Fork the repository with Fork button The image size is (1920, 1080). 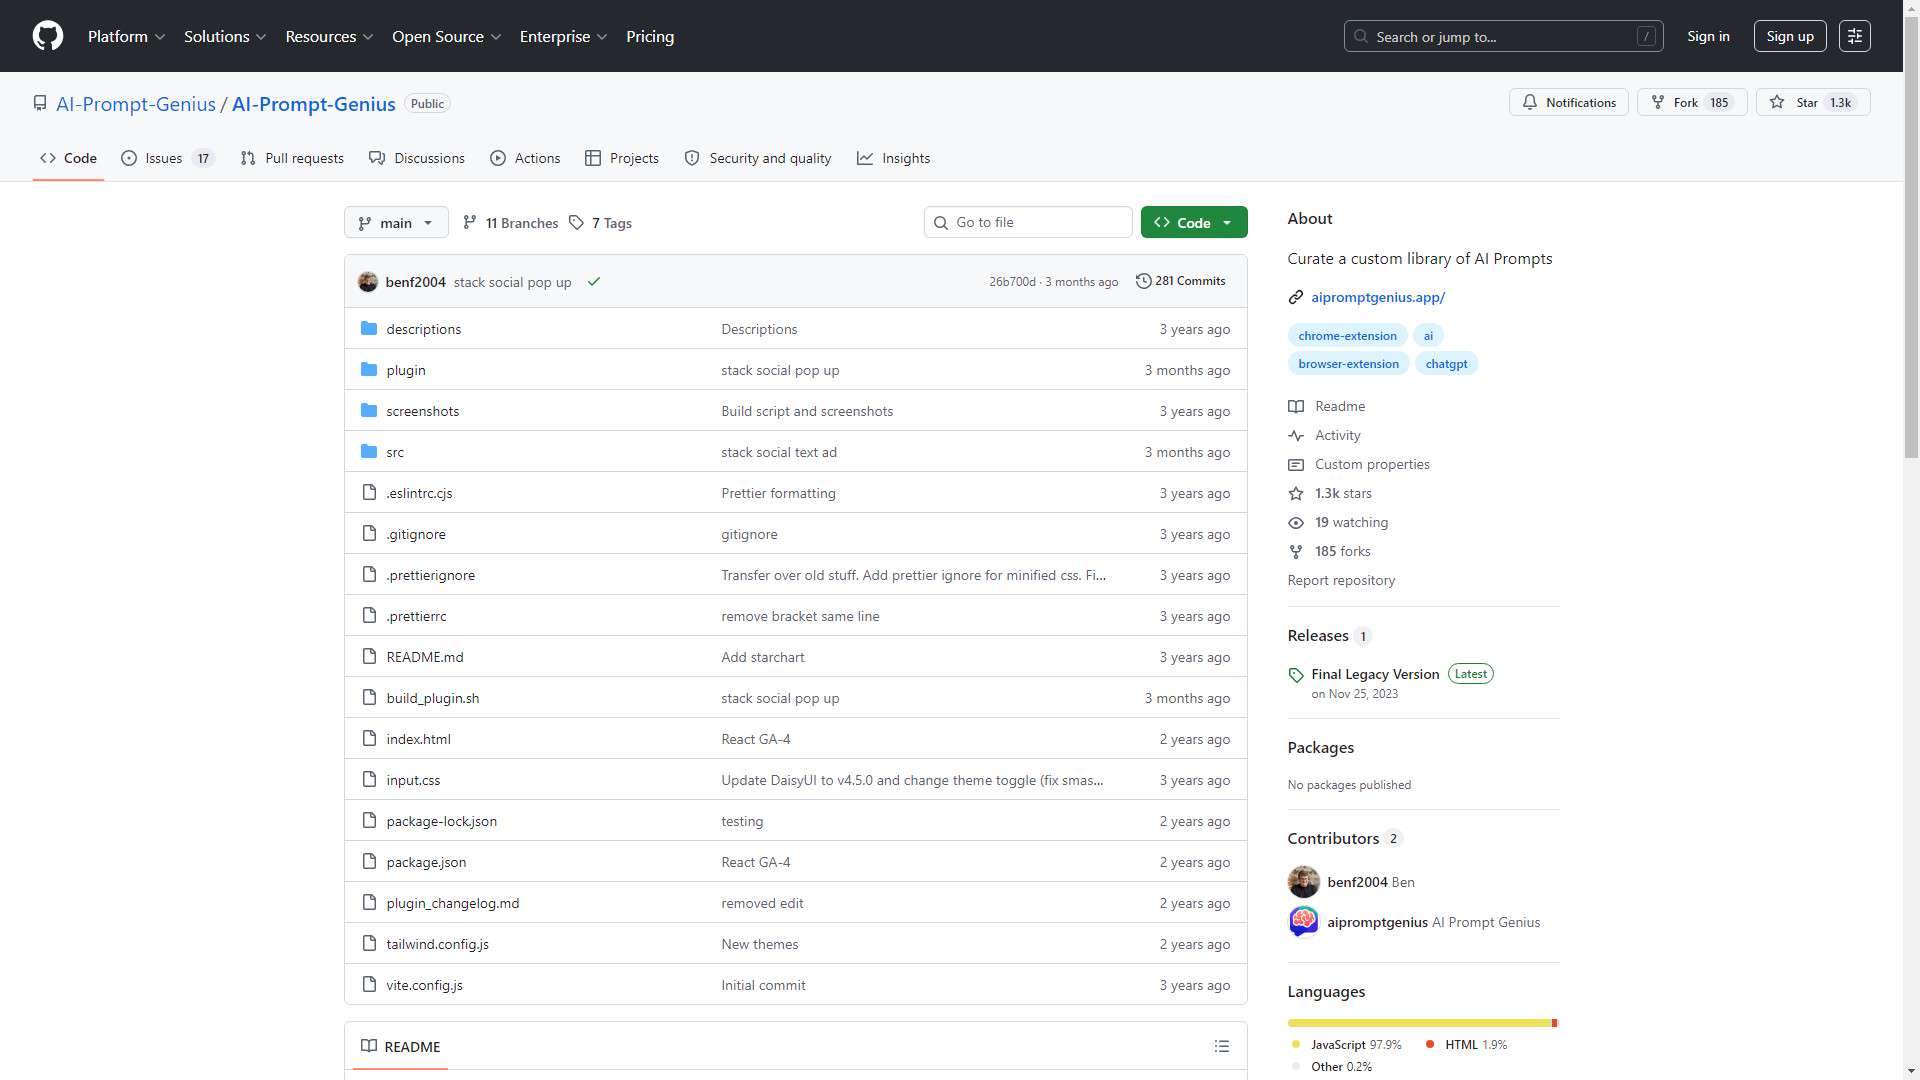tap(1692, 102)
